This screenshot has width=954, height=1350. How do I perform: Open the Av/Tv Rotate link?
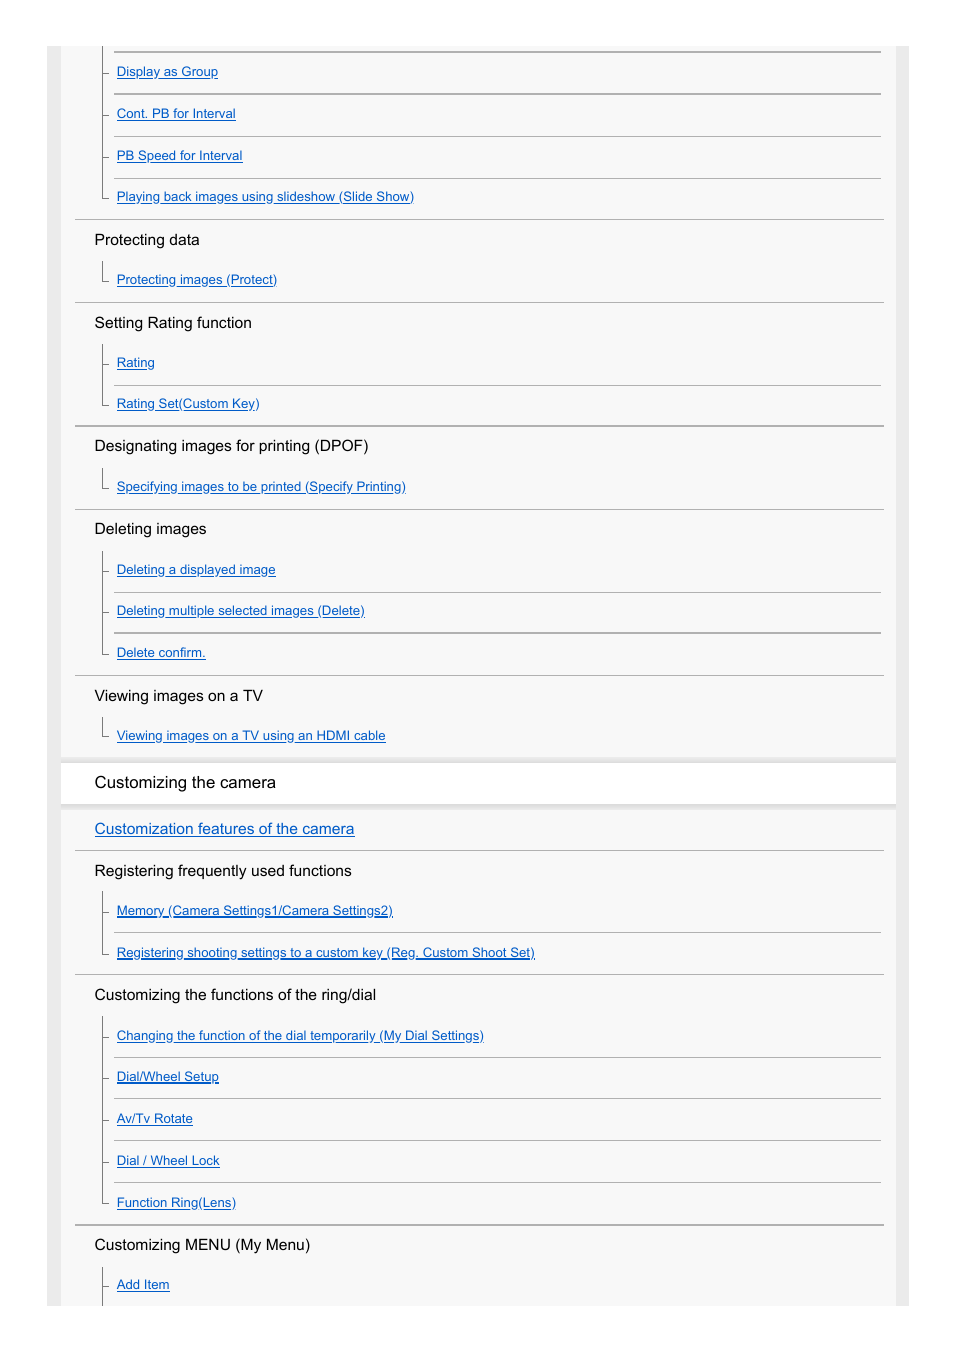155,1119
